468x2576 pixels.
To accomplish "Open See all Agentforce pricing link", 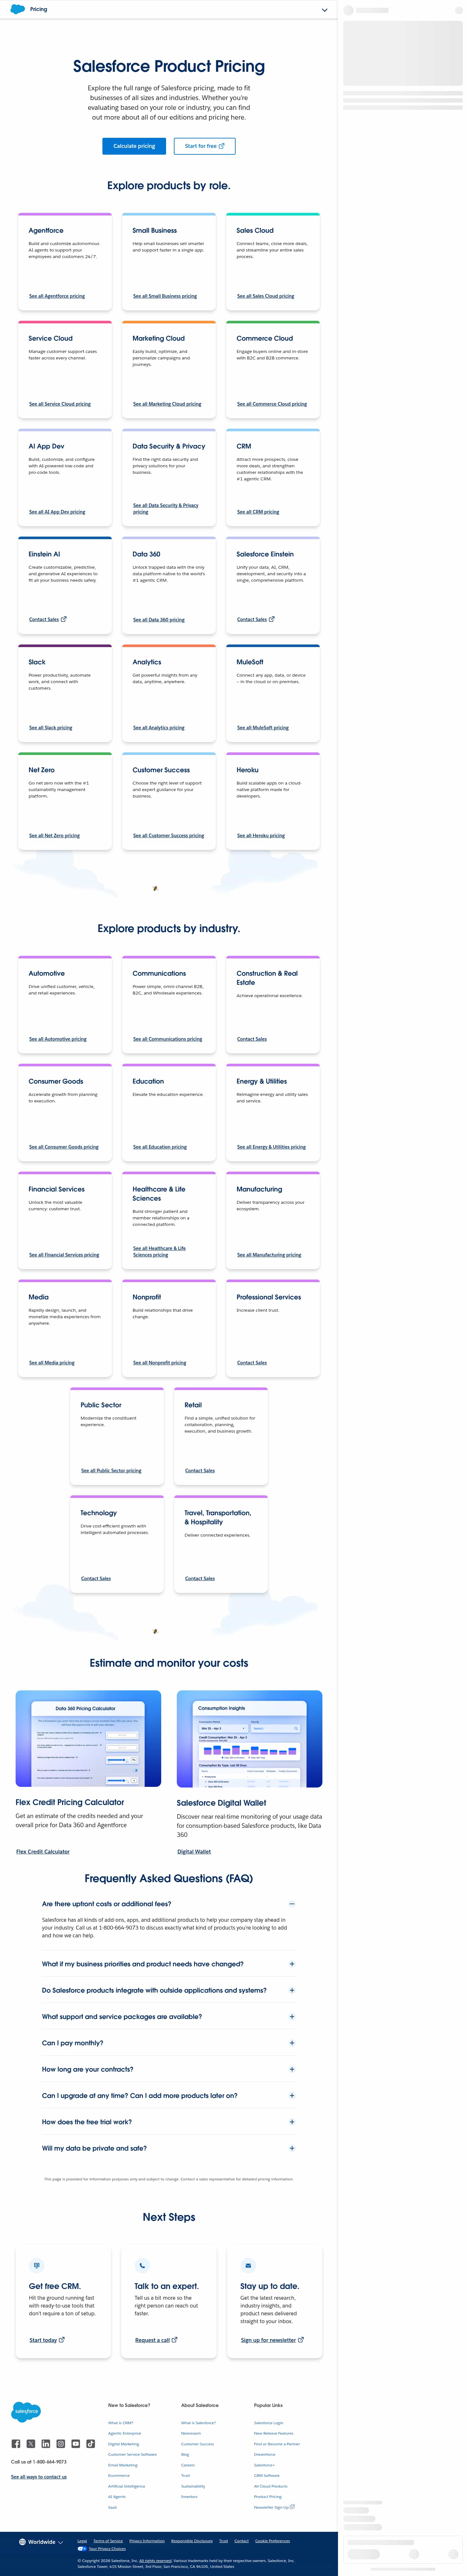I will 57,296.
